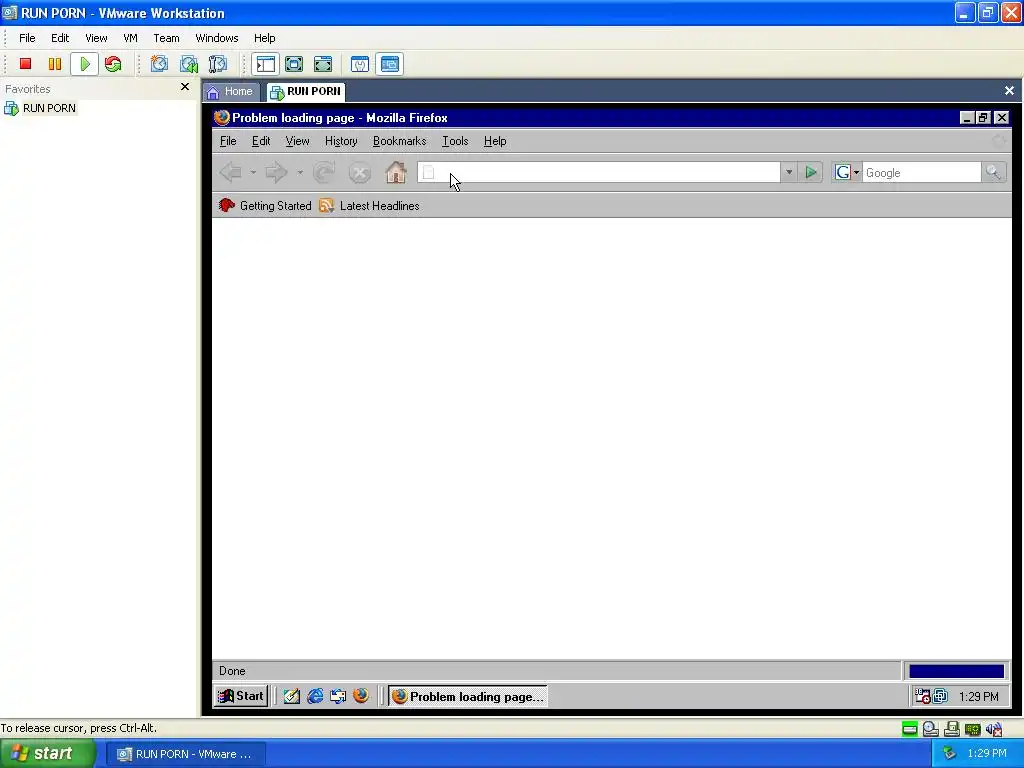Reset the VM using the circular arrows icon
This screenshot has height=768, width=1024.
pos(113,64)
